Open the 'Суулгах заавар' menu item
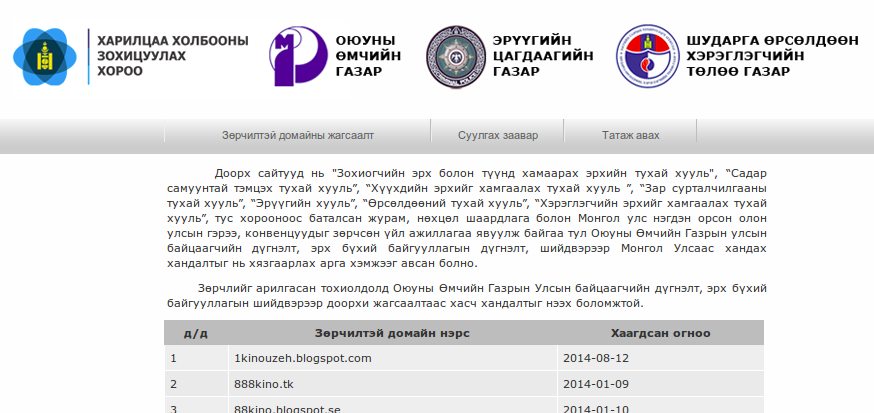This screenshot has height=413, width=874. (497, 136)
